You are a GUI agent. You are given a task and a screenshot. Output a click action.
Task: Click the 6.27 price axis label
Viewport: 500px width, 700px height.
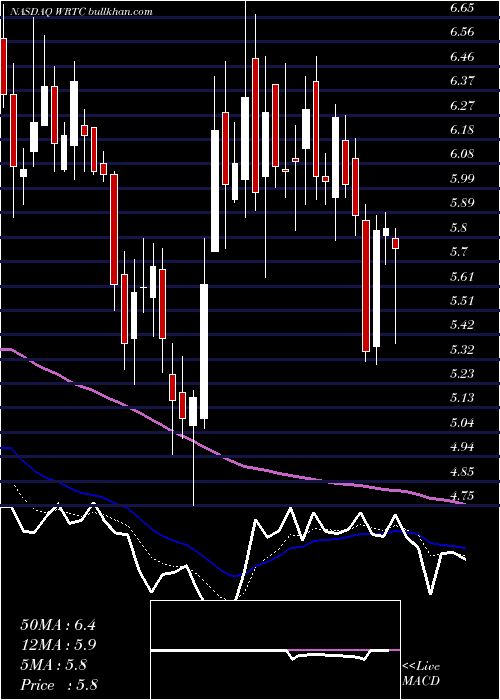click(462, 105)
